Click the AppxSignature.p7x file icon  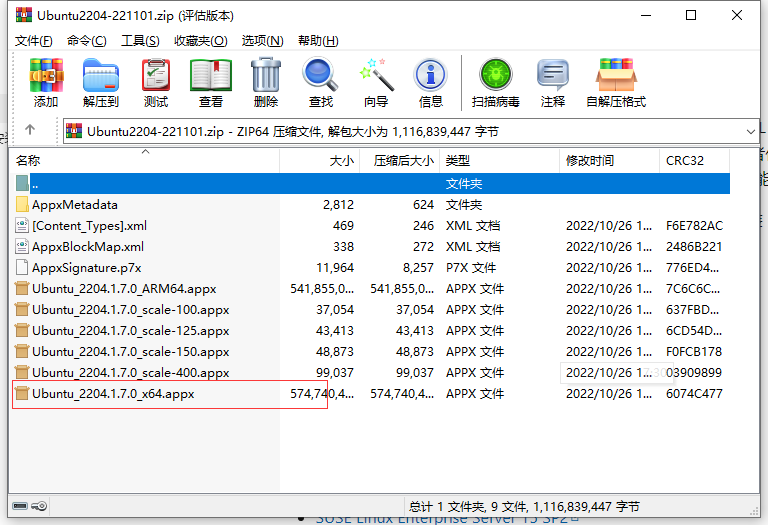click(22, 267)
